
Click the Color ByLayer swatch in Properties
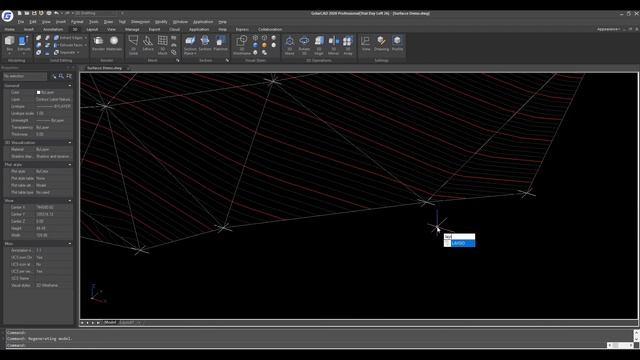[x=38, y=92]
